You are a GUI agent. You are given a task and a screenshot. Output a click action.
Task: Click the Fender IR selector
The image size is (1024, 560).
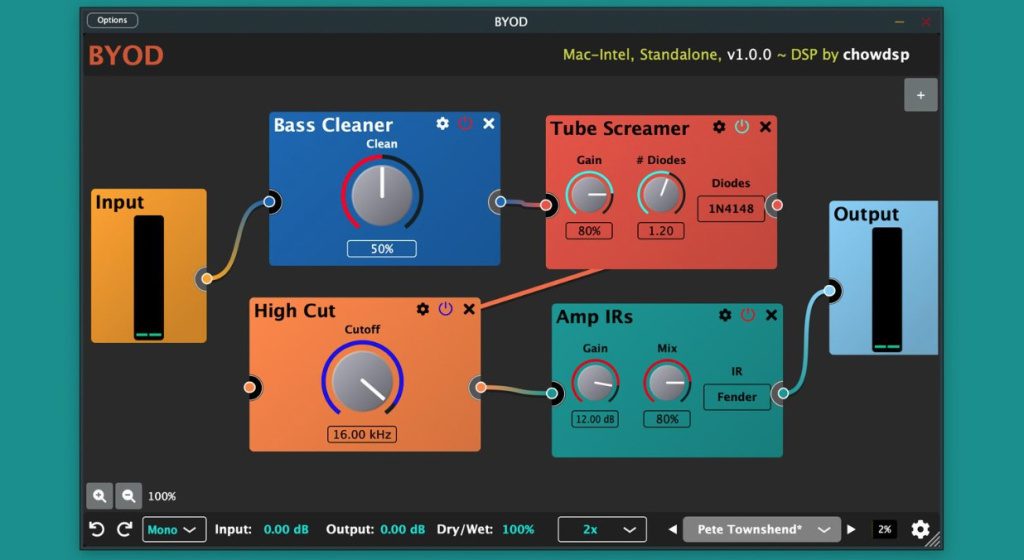coord(736,397)
